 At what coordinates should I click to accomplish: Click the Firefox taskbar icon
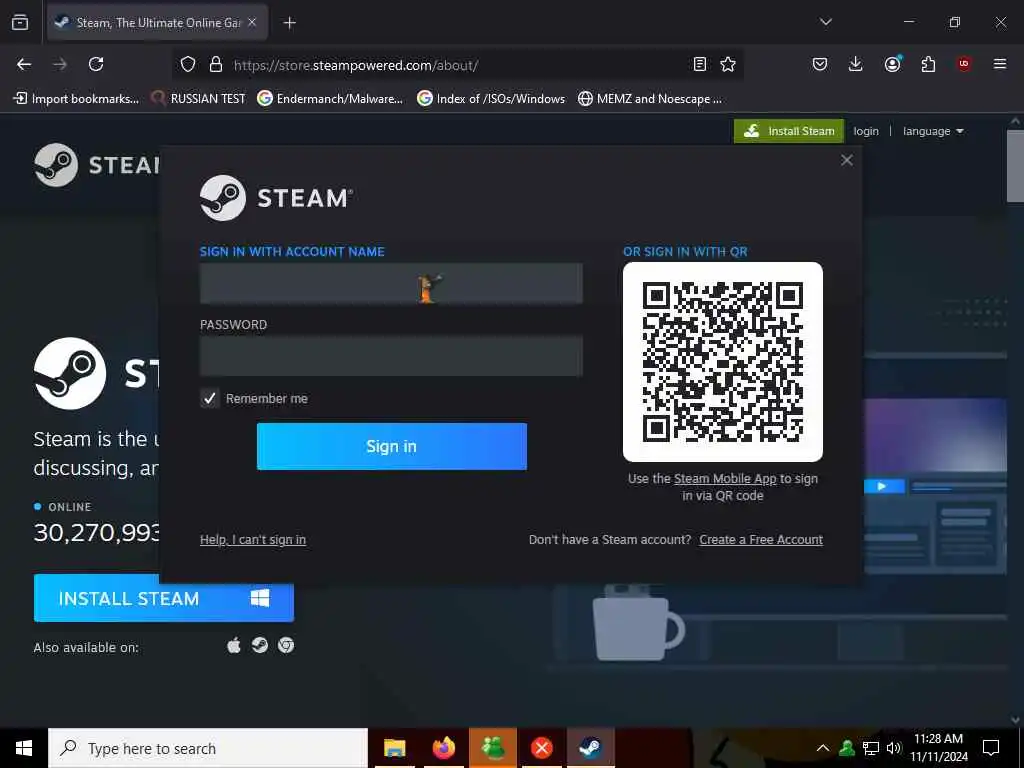(443, 748)
